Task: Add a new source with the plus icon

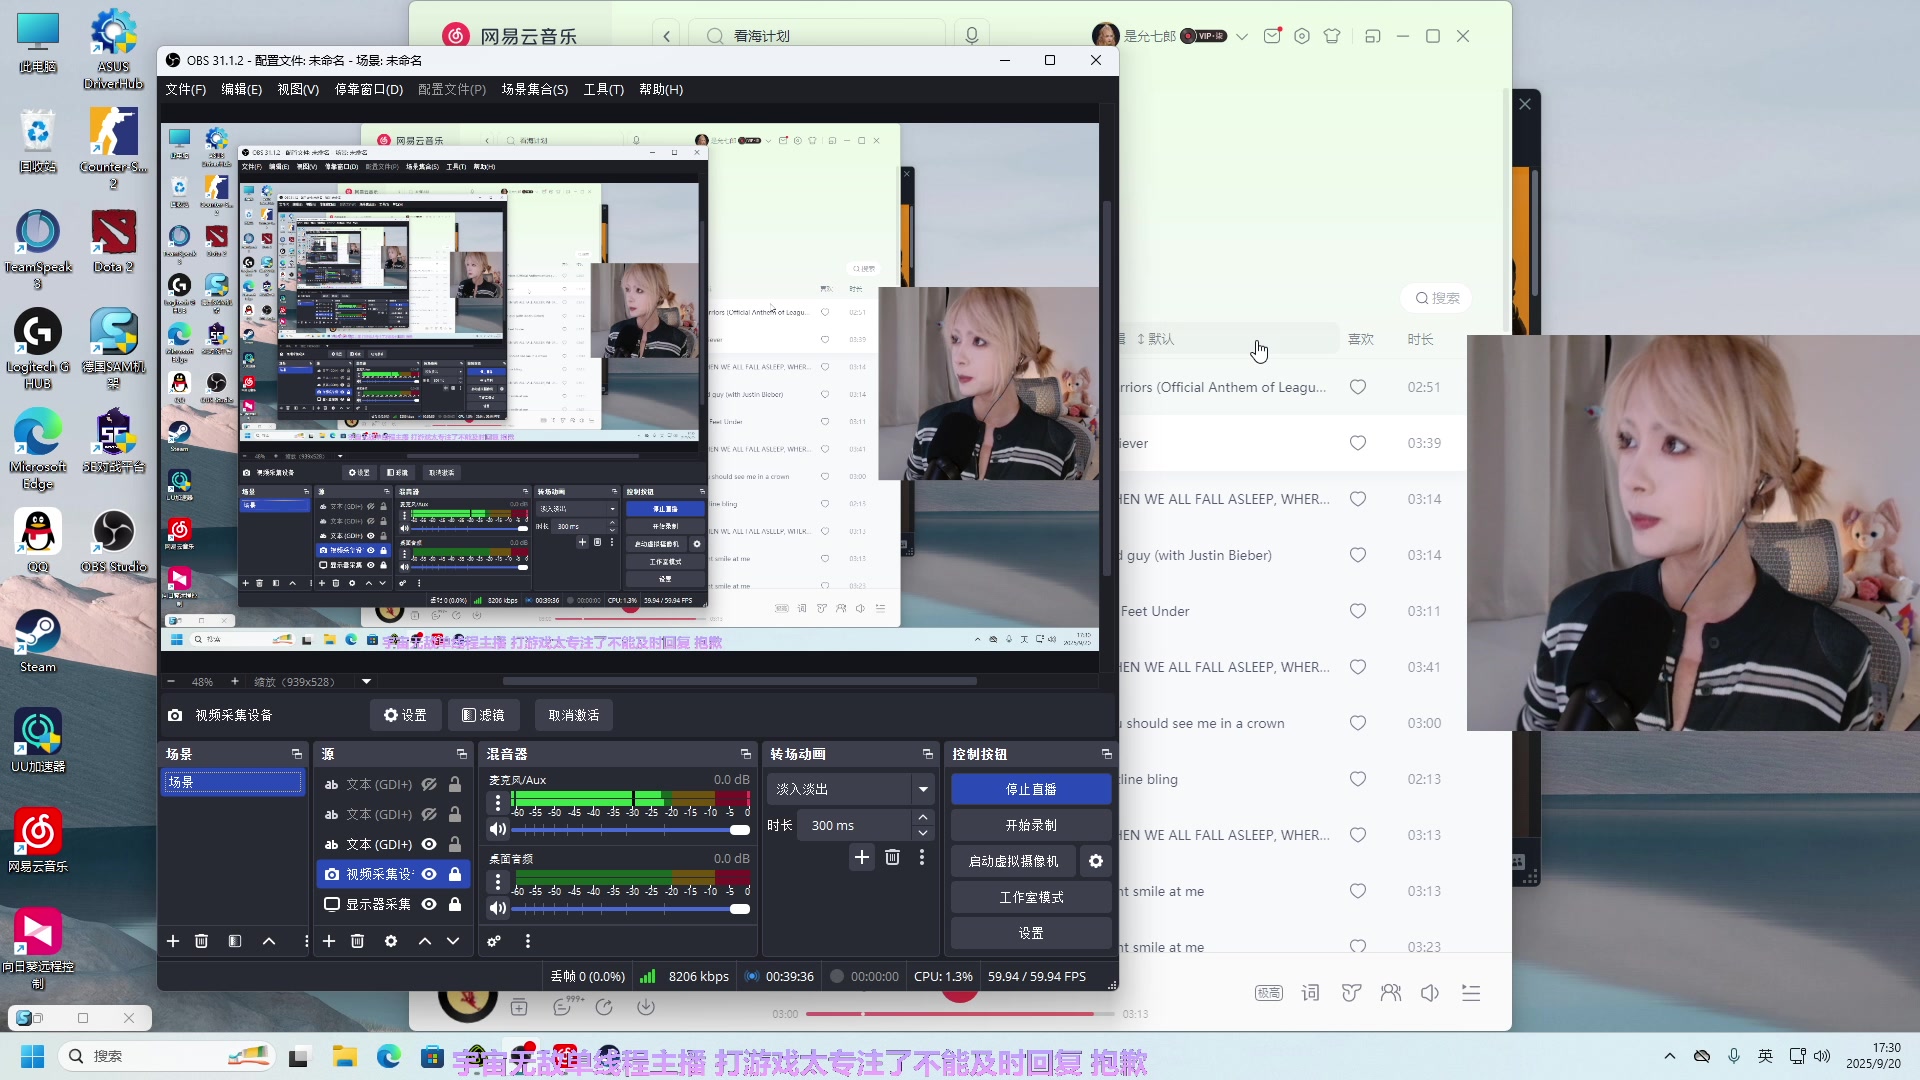Action: 329,941
